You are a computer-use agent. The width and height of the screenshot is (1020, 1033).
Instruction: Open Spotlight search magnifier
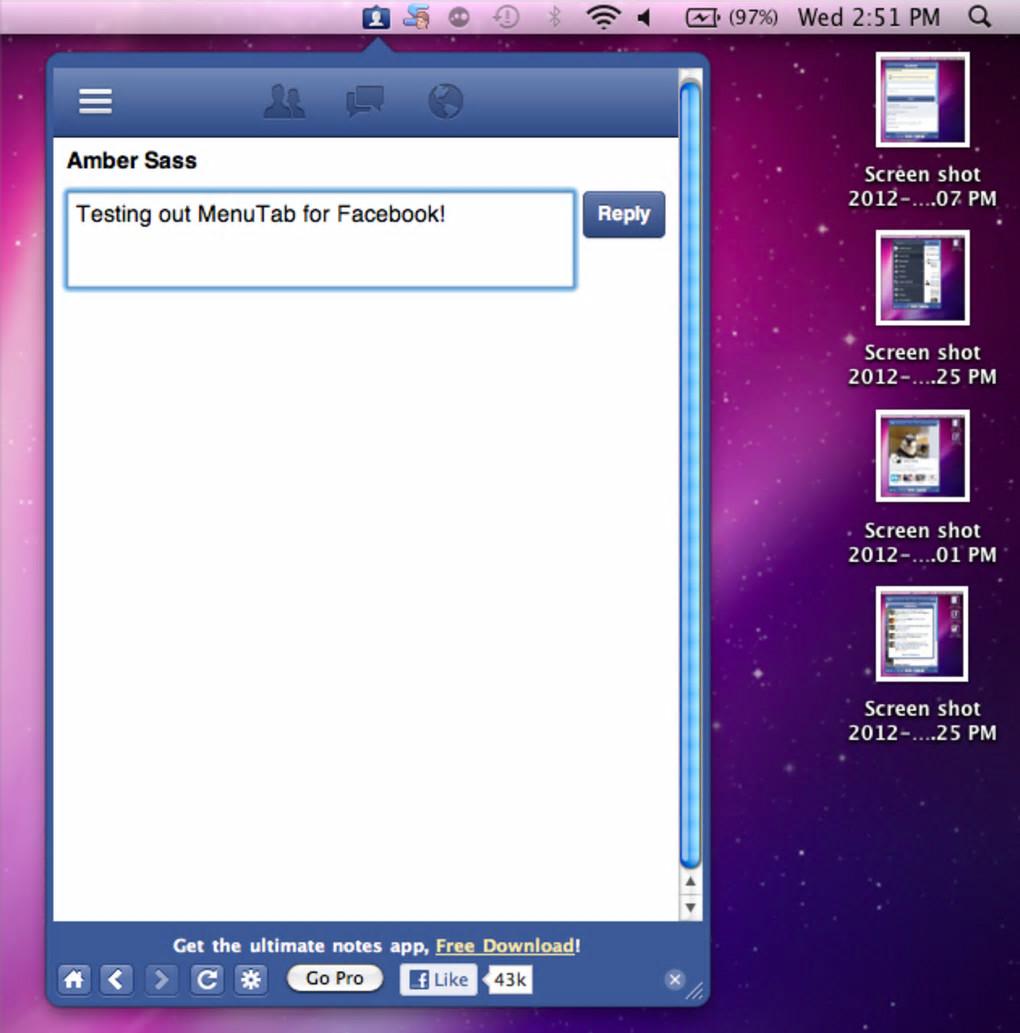979,17
